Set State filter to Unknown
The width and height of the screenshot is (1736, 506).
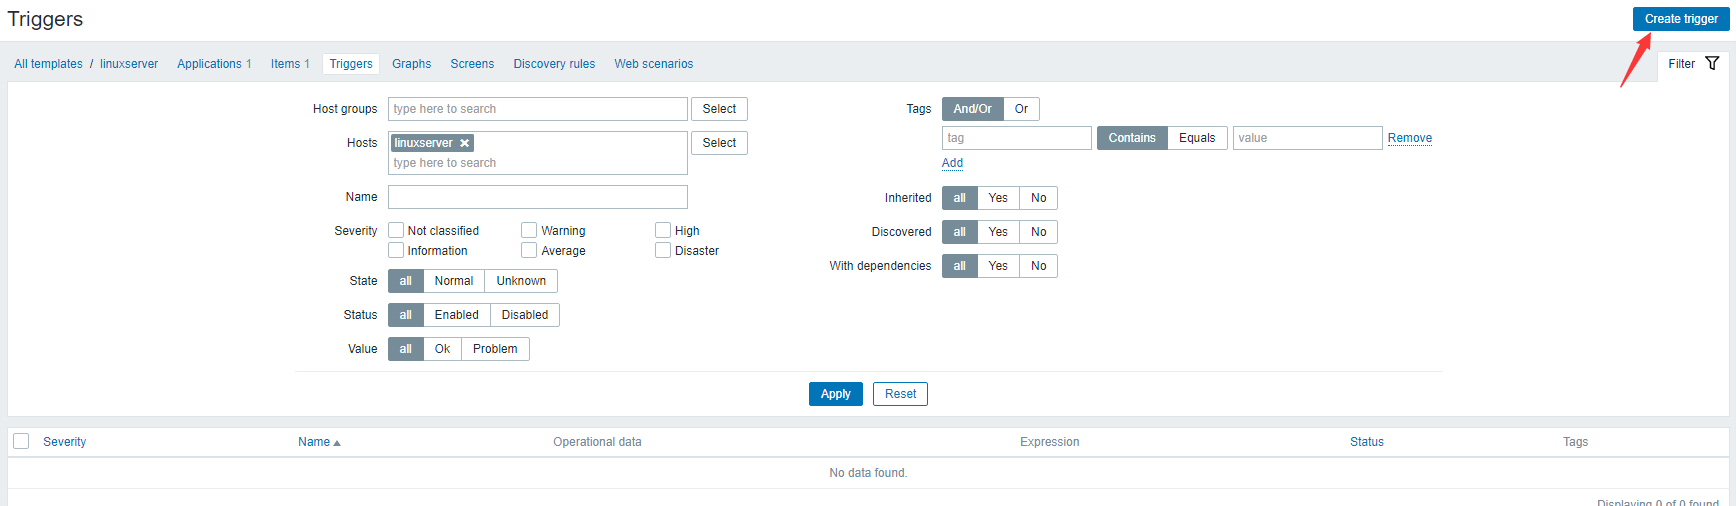tap(521, 281)
